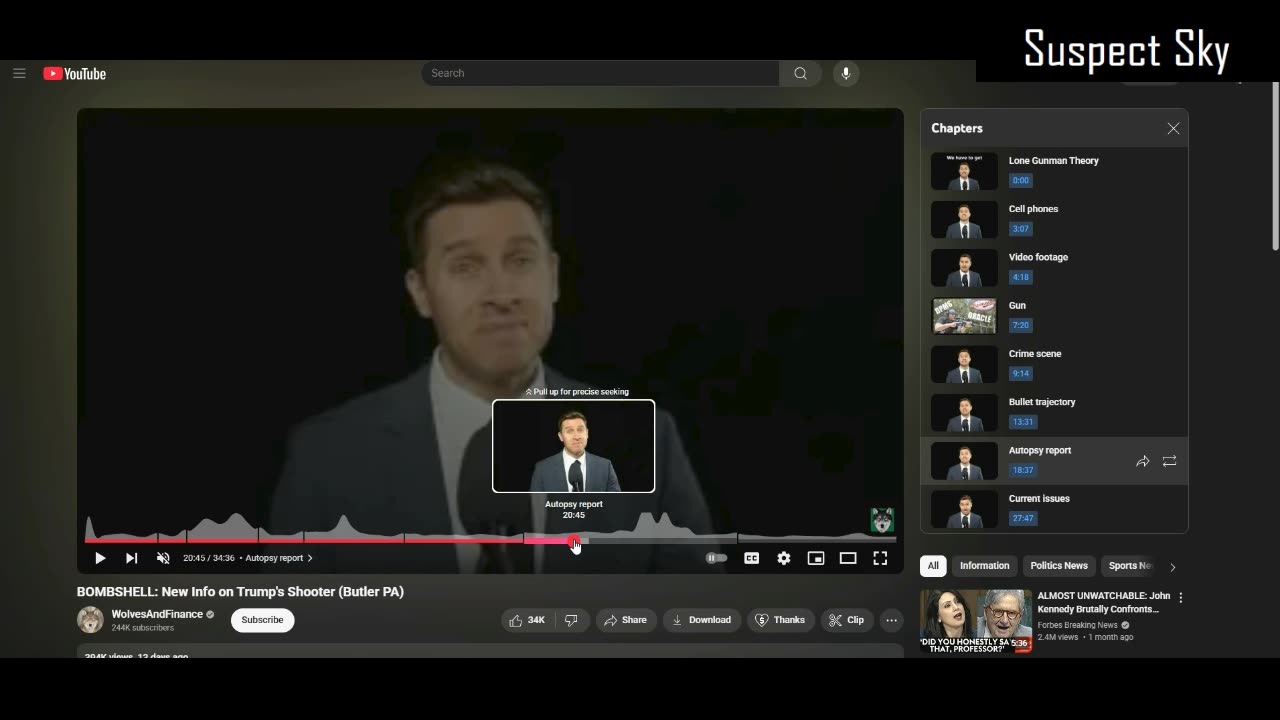
Task: Click the 0:00 timestamp badge
Action: pos(1020,180)
